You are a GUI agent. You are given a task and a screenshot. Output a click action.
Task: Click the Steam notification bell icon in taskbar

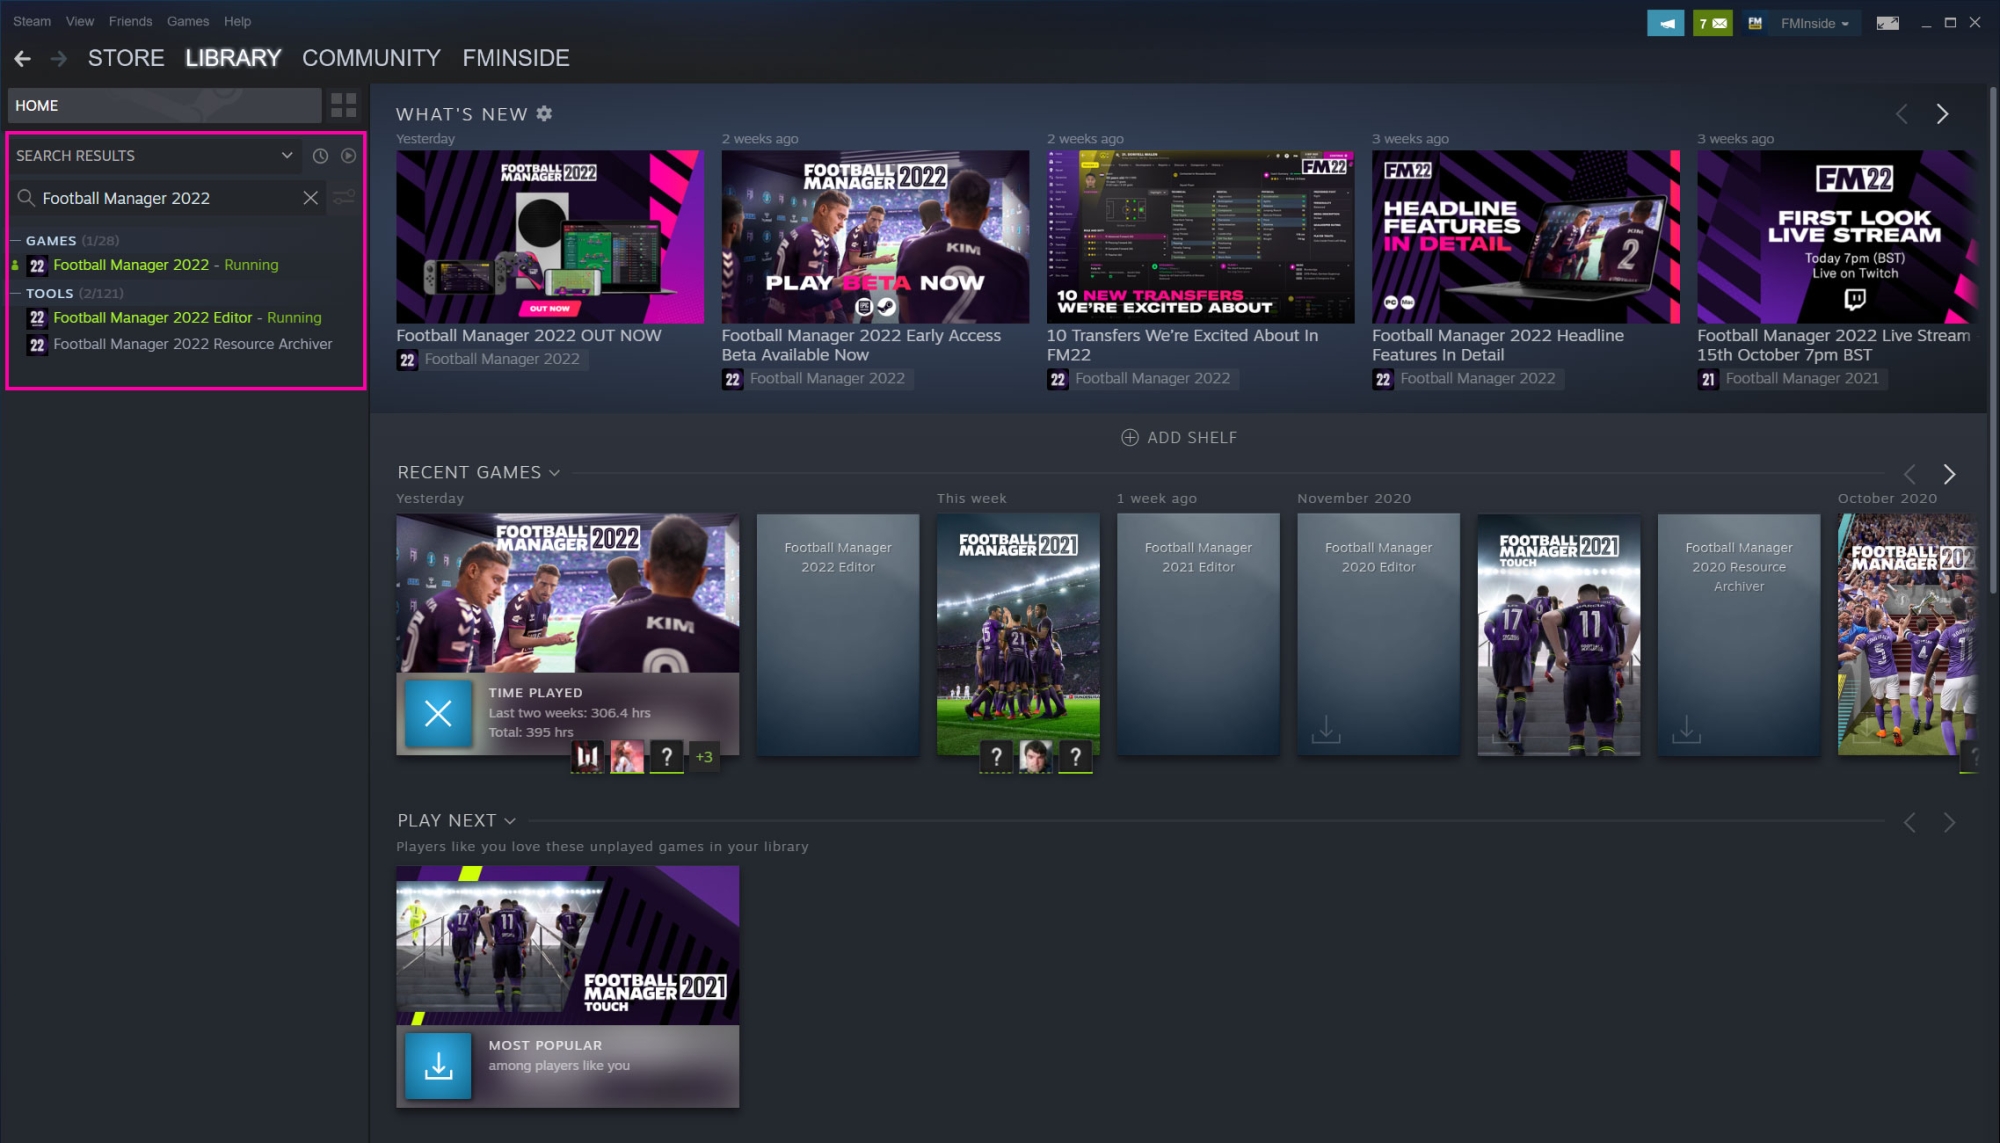1668,22
